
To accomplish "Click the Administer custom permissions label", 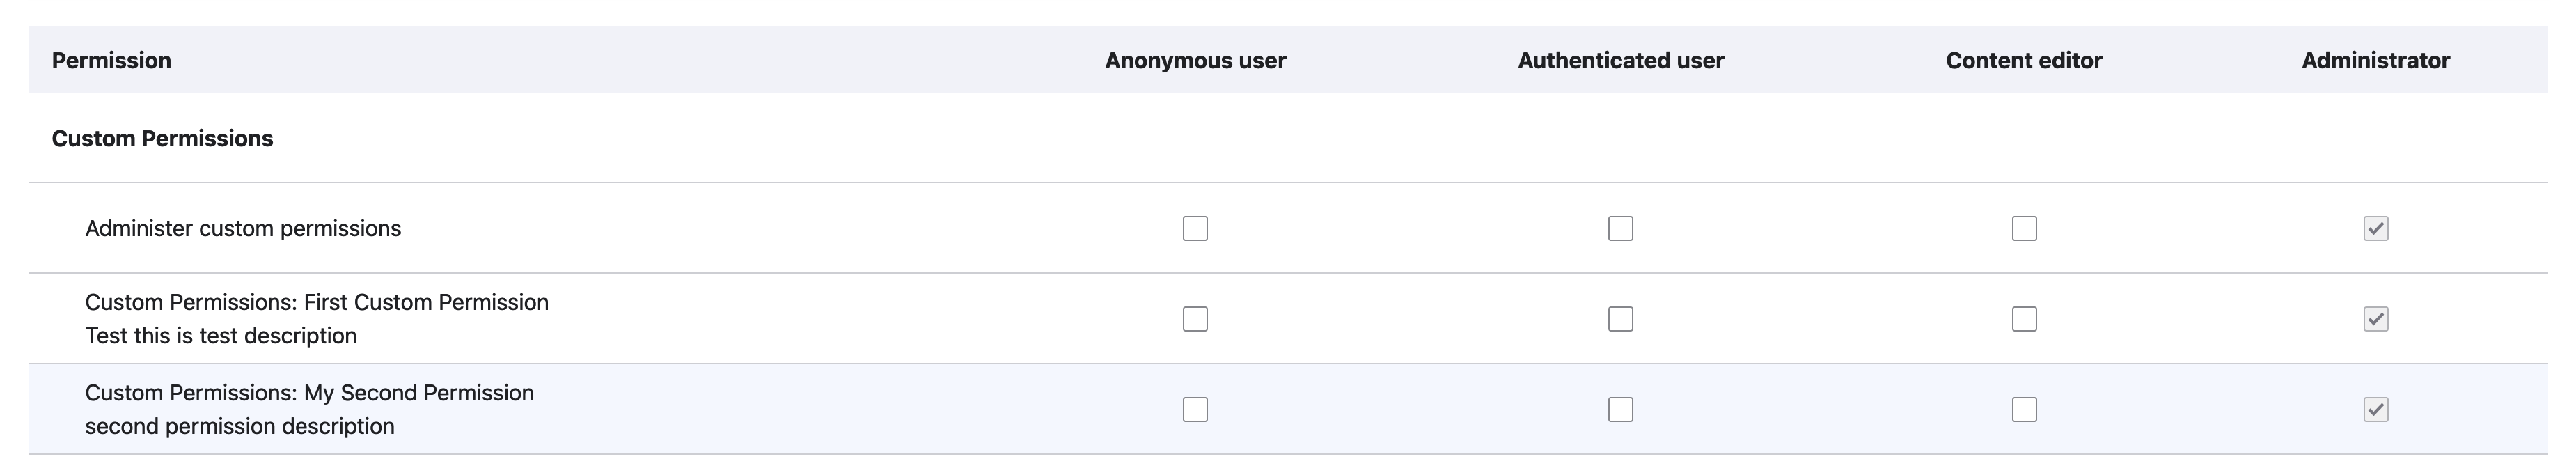I will coord(243,228).
